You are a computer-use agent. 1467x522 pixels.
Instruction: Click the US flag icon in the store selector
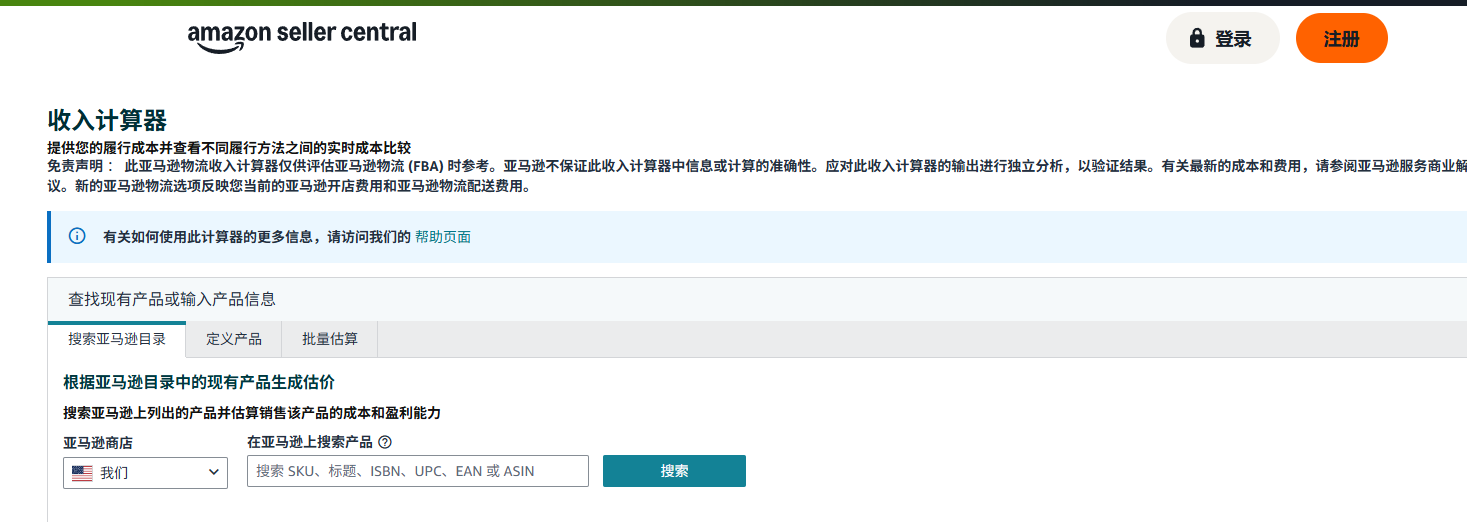(82, 473)
